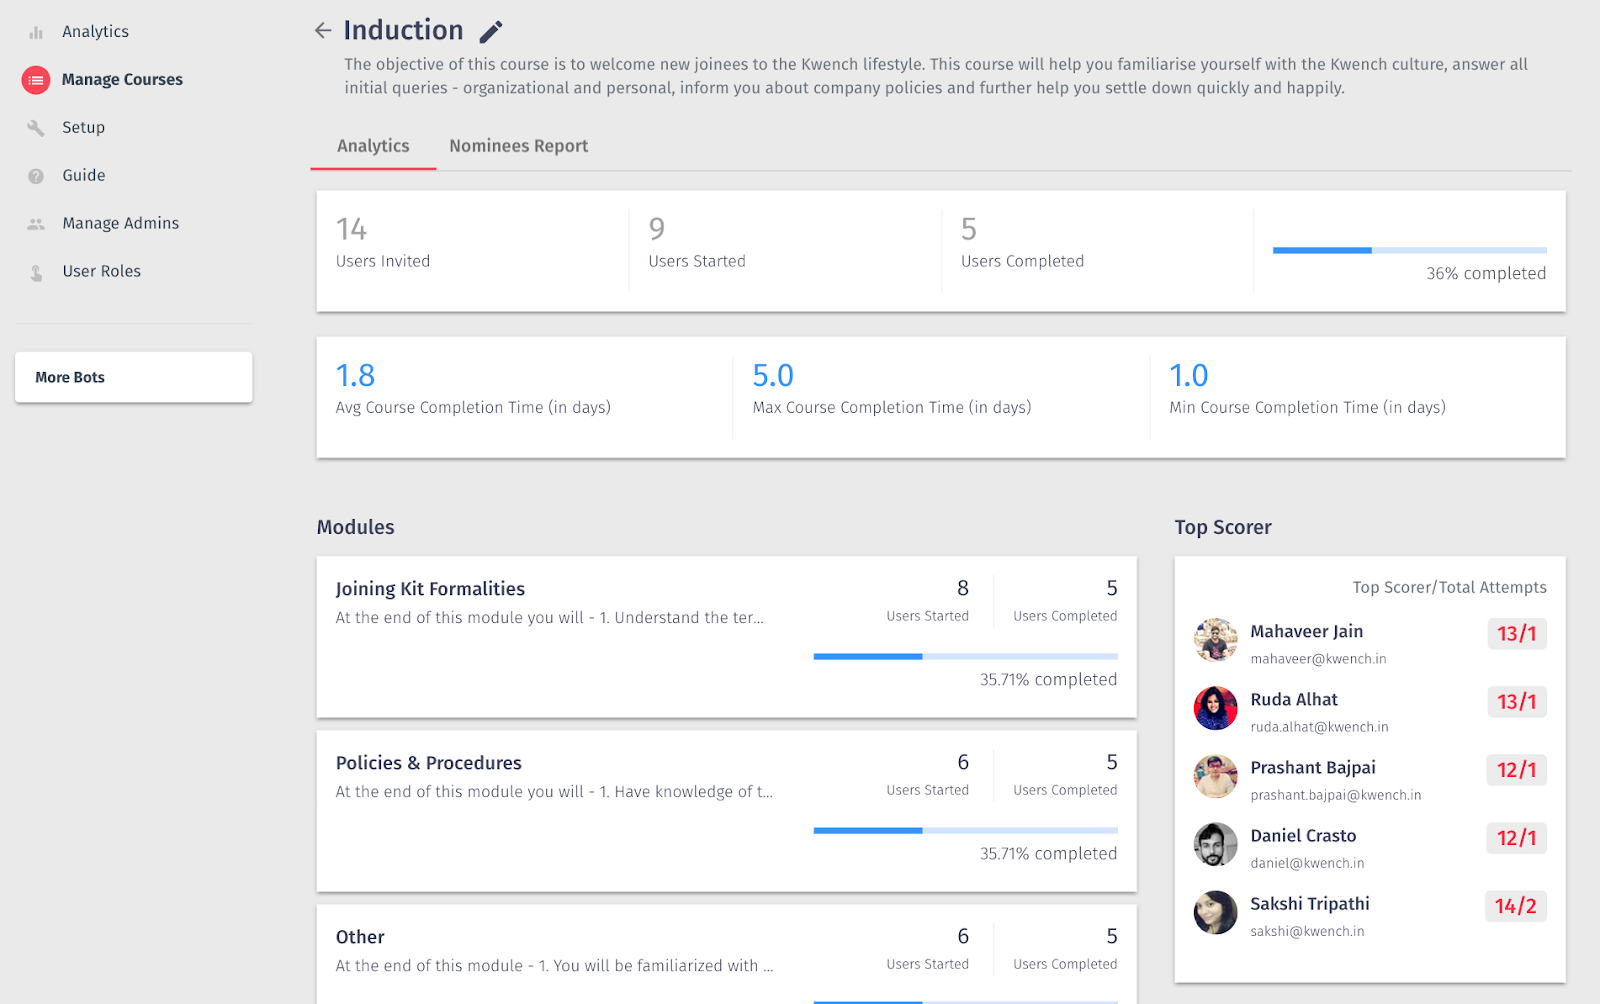
Task: Open the Other module card
Action: [x=360, y=937]
